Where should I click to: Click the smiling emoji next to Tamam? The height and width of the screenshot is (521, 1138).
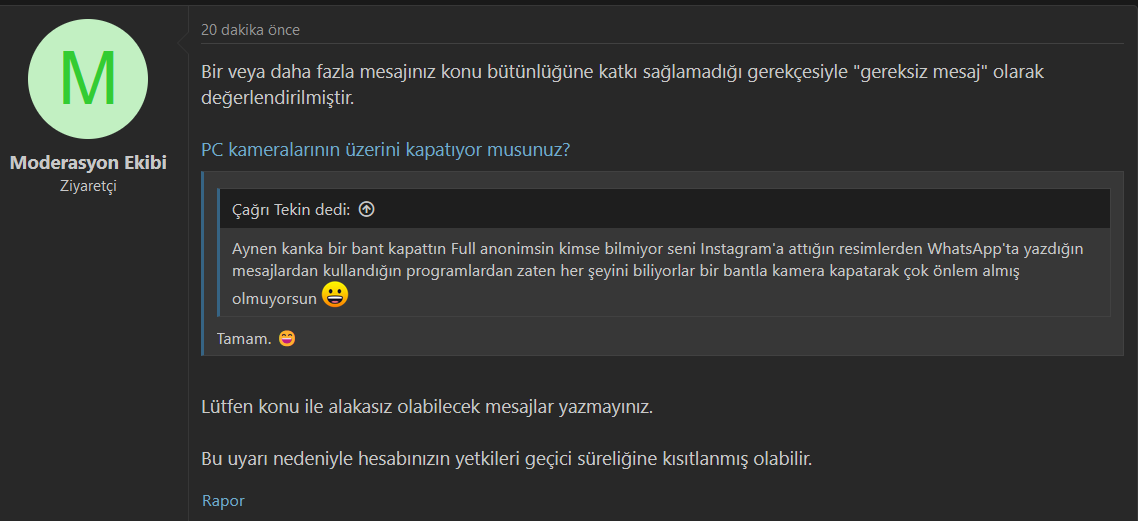point(287,338)
